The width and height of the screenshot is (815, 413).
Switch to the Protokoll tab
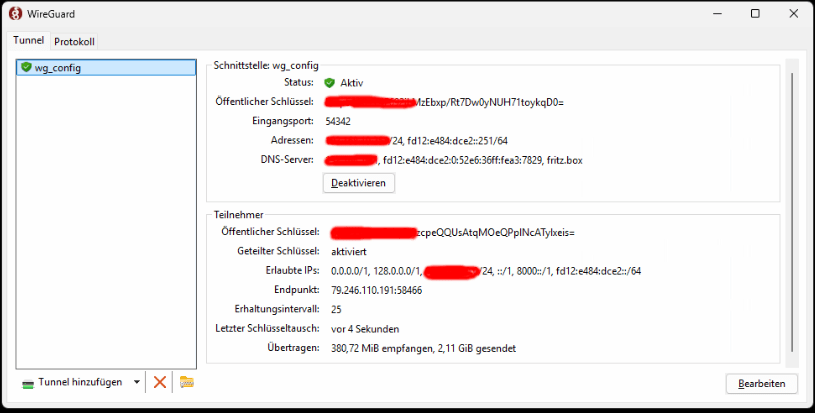(74, 42)
